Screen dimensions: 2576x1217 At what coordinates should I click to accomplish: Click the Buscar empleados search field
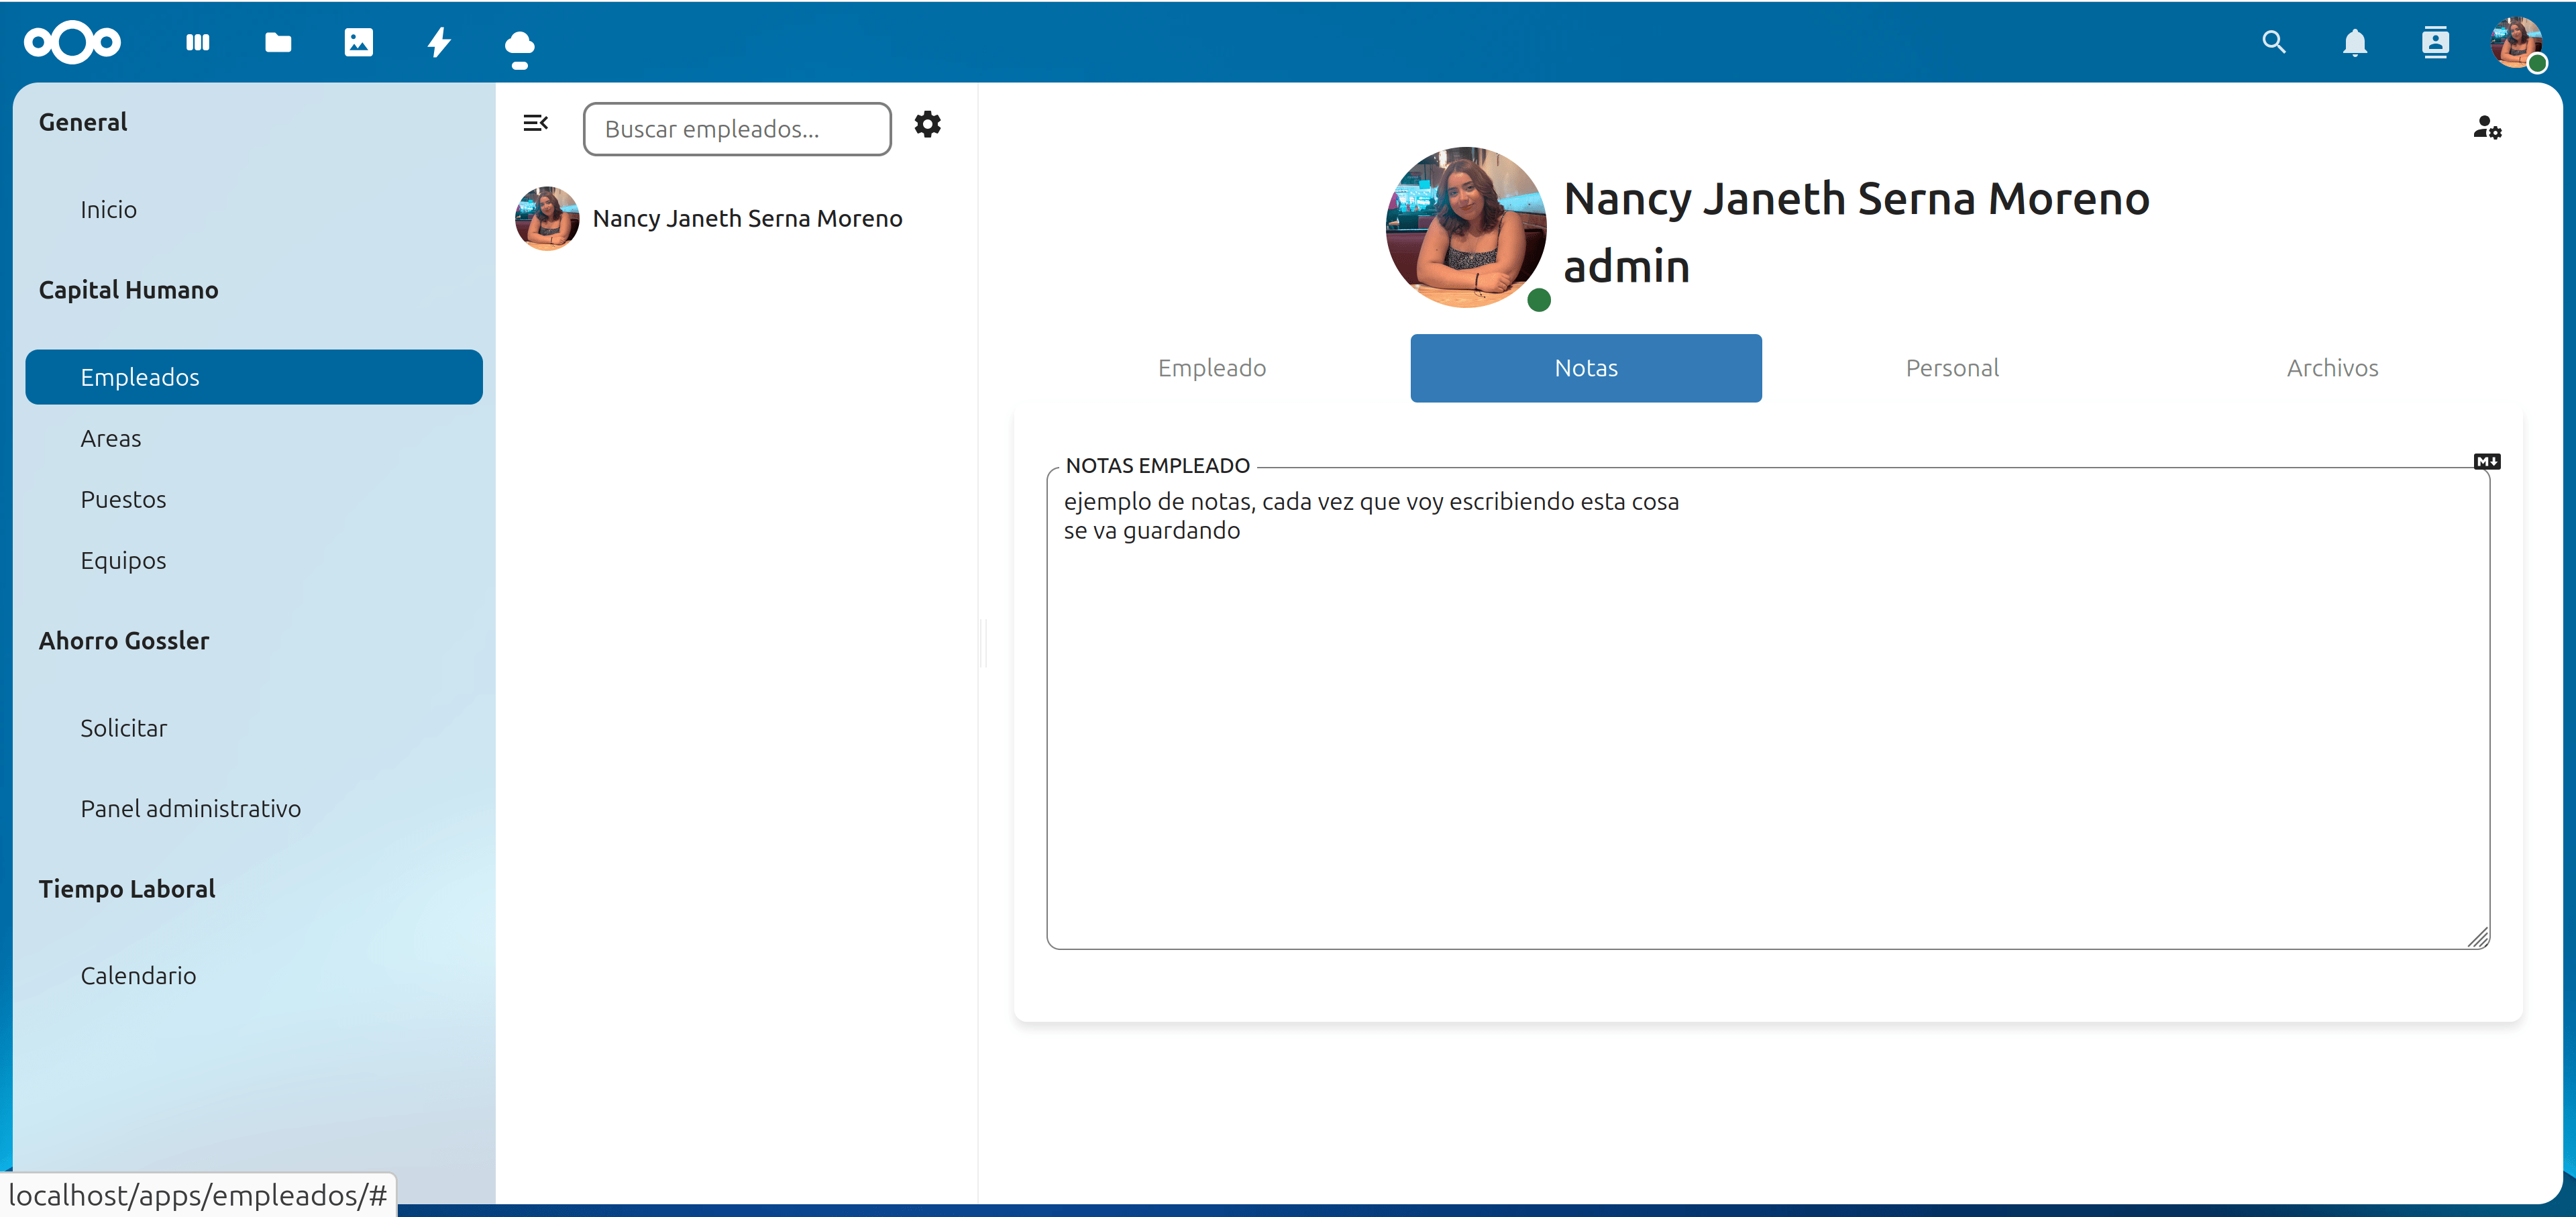737,129
